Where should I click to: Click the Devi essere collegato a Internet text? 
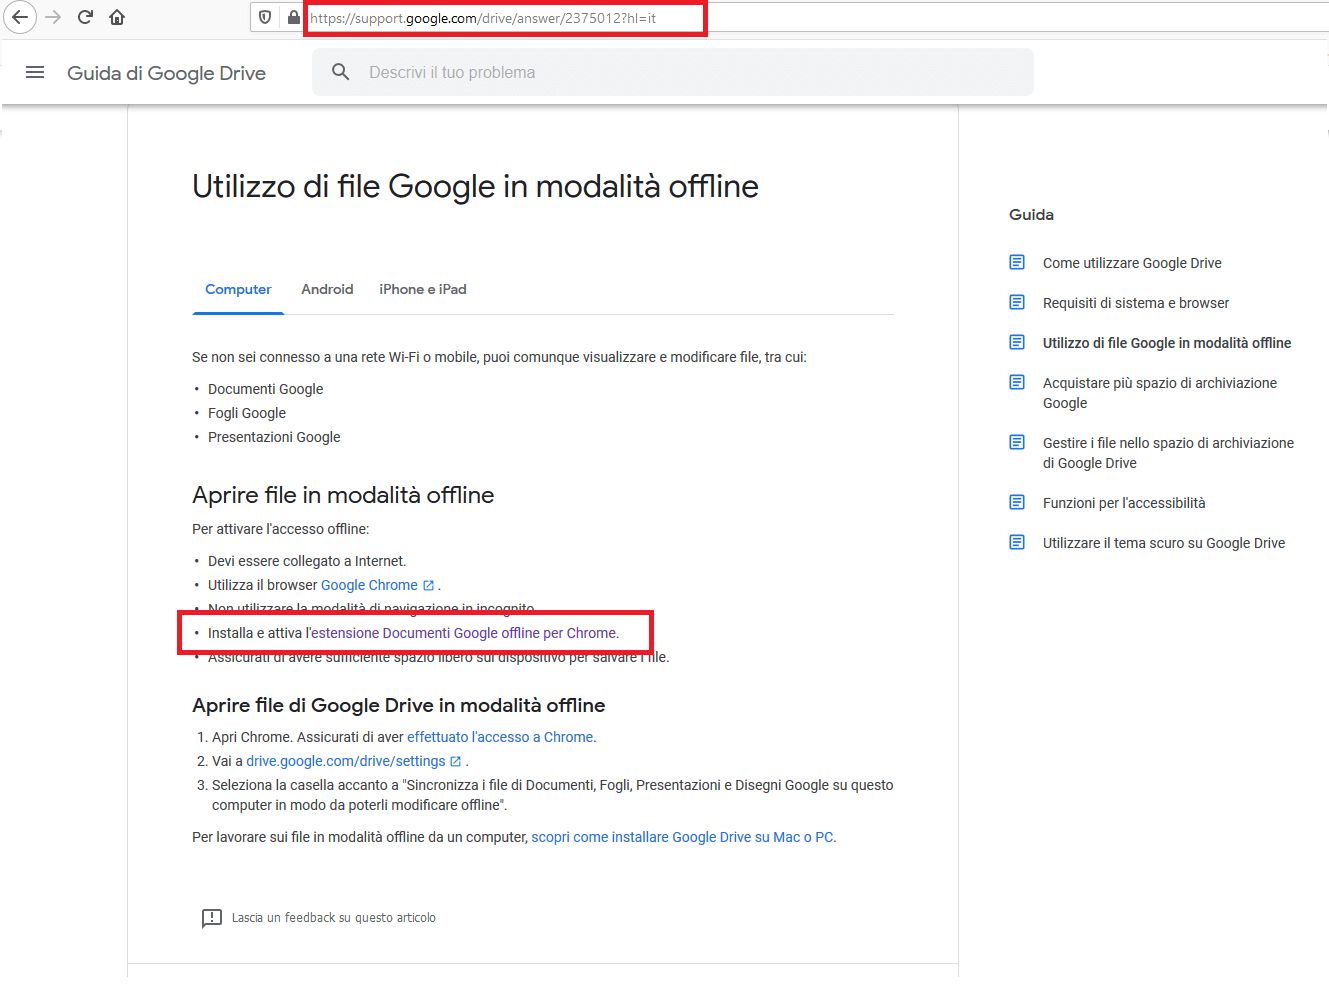point(307,561)
